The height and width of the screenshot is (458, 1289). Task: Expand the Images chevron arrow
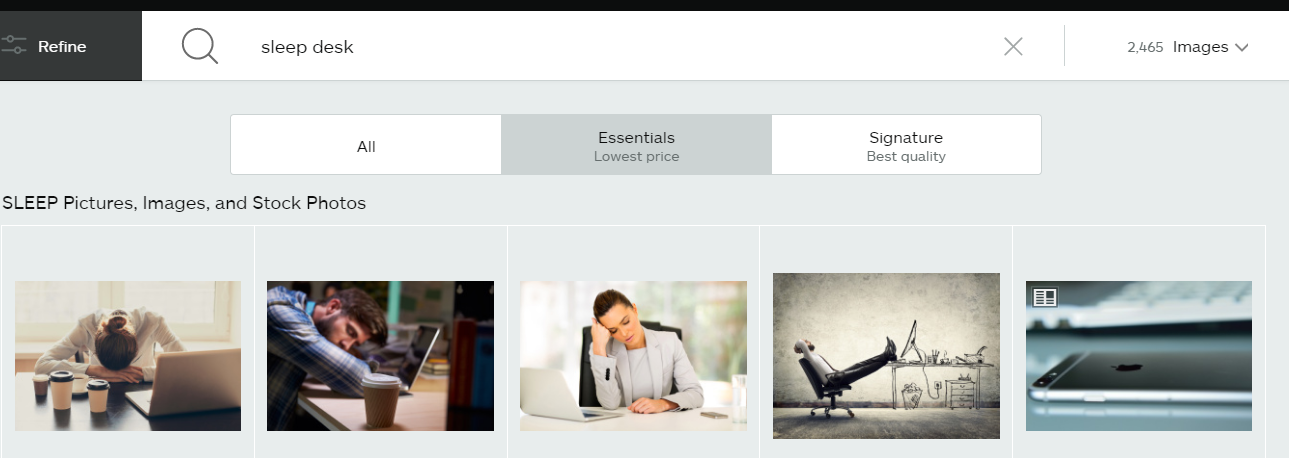pos(1242,47)
